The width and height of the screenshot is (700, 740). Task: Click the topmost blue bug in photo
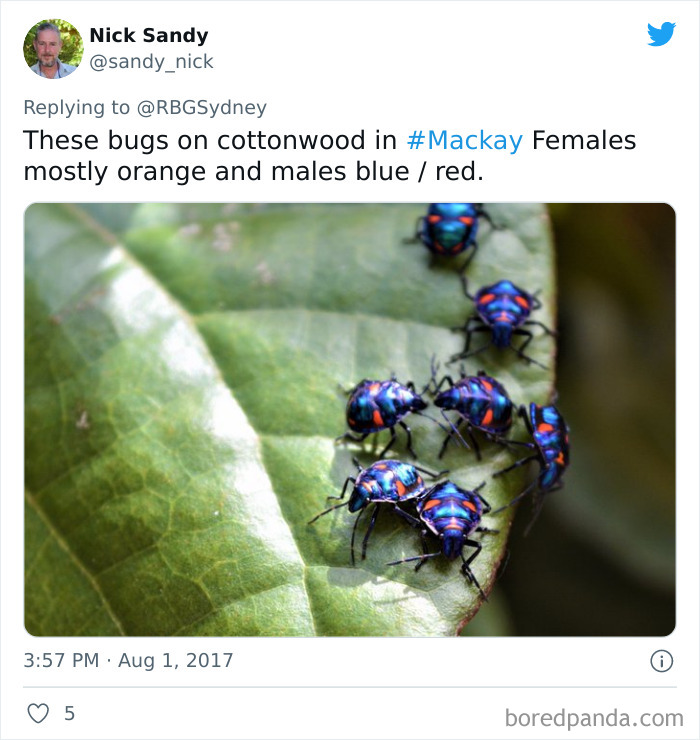(449, 229)
